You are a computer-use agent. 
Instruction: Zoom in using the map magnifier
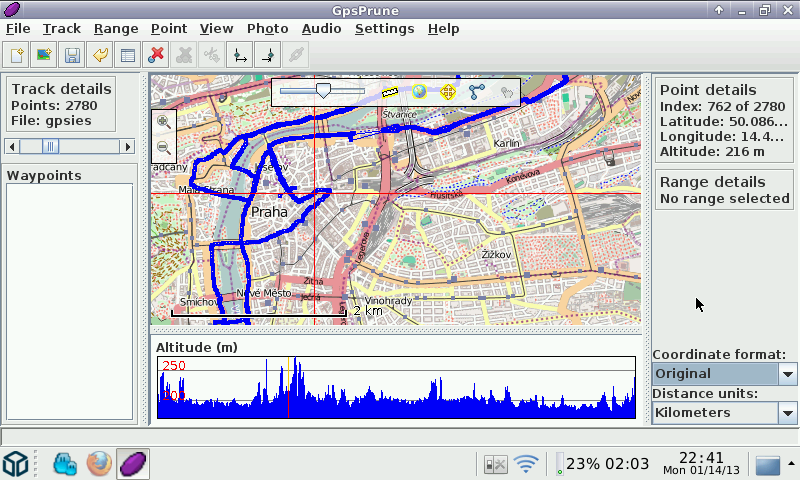pos(164,122)
